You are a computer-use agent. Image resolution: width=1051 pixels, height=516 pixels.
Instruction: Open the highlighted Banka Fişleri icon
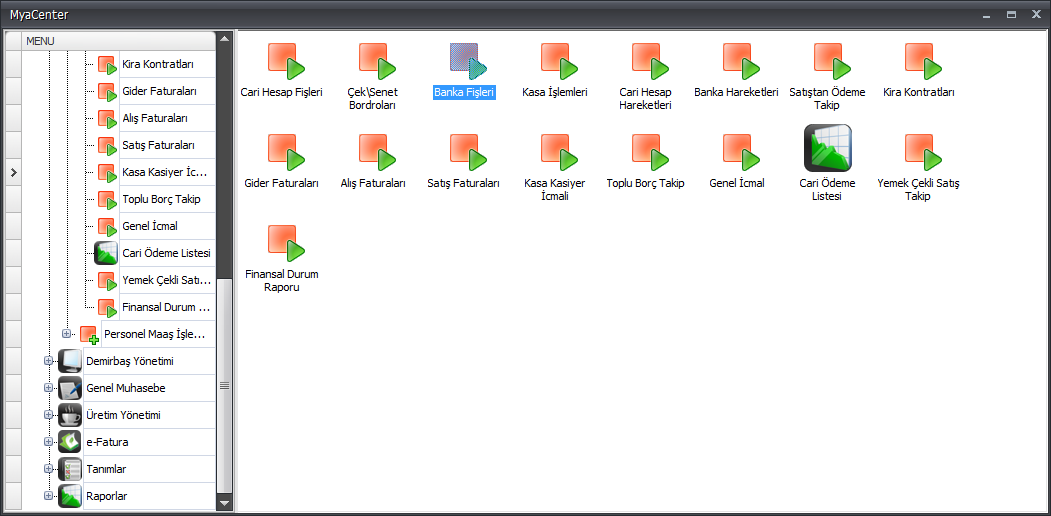[468, 62]
